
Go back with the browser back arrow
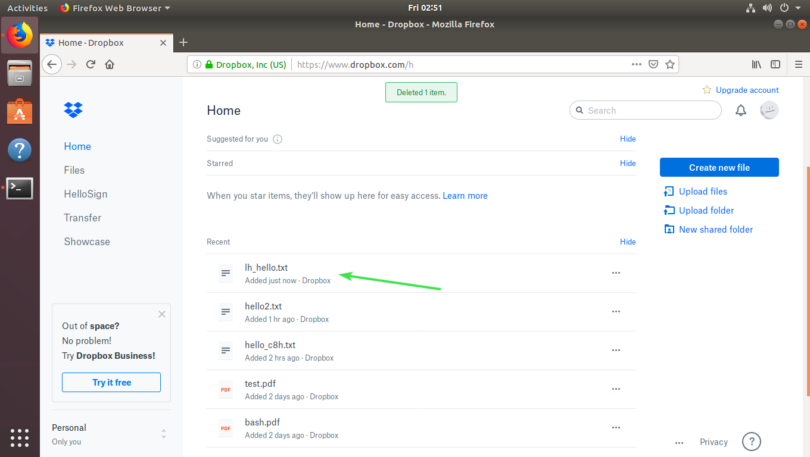pos(52,65)
